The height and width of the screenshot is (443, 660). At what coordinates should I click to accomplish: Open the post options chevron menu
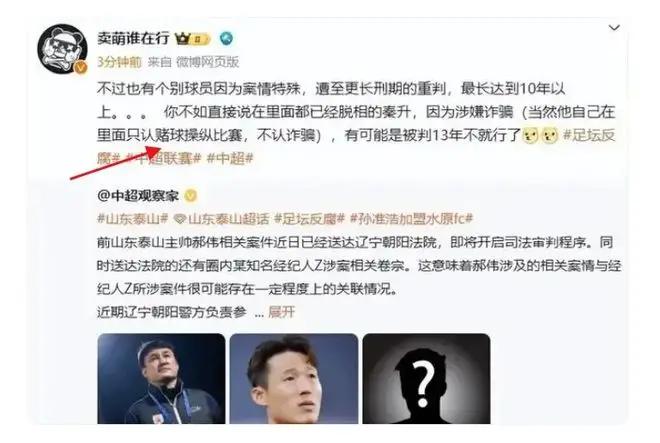[x=614, y=28]
